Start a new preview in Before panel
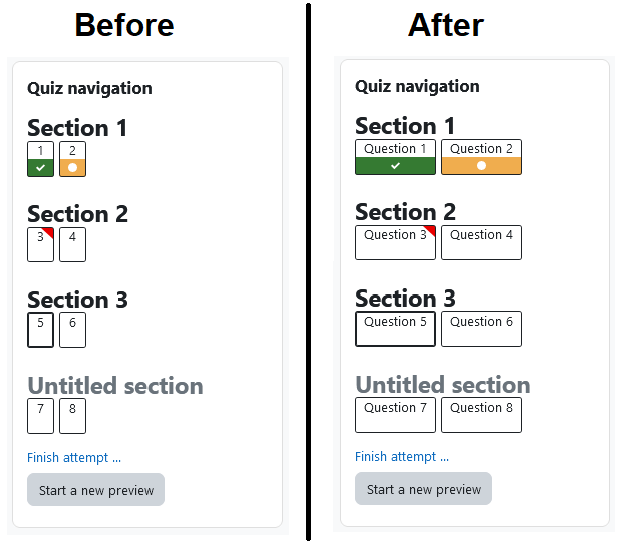The image size is (630, 544). [96, 490]
